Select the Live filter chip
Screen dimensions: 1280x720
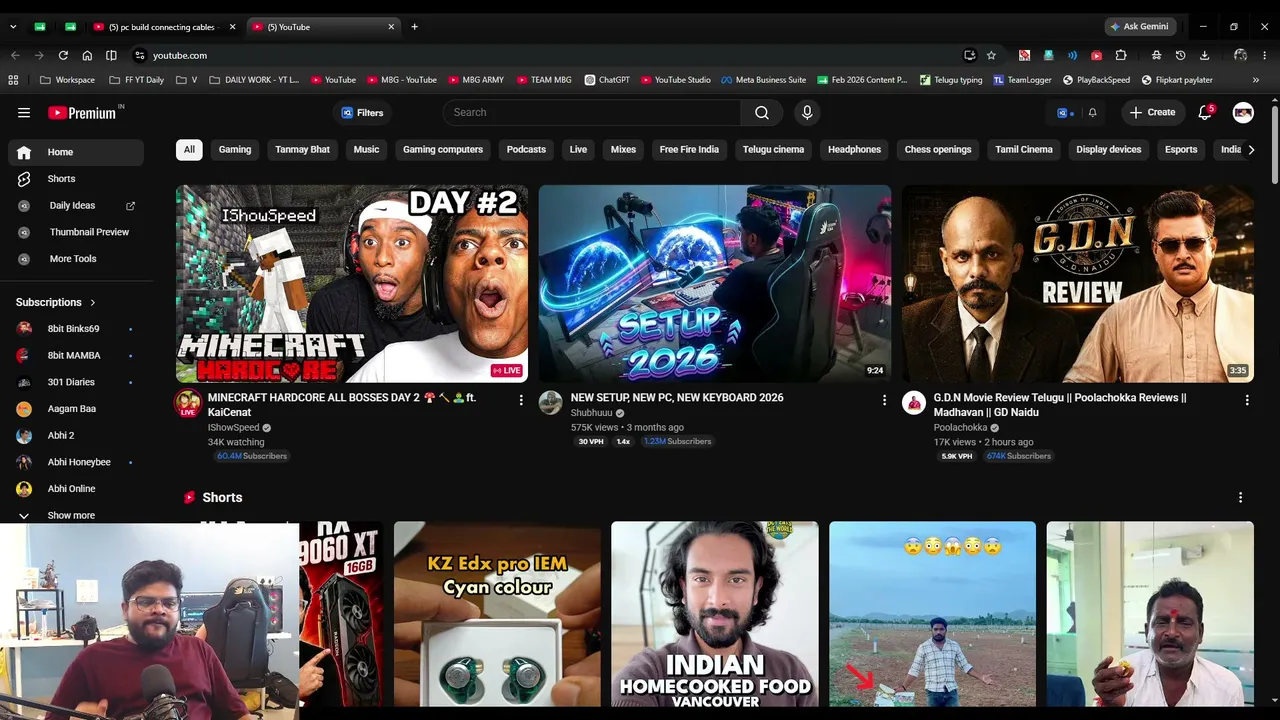coord(578,150)
